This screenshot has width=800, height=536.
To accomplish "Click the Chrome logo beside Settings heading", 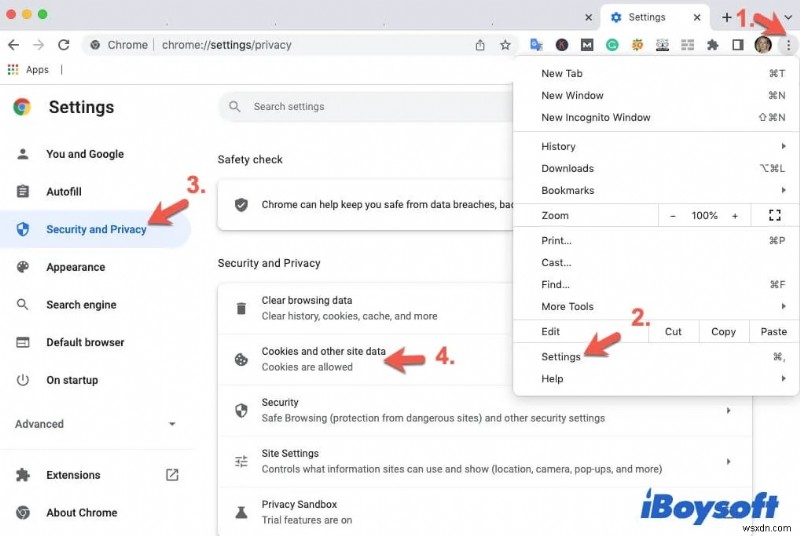I will [22, 107].
